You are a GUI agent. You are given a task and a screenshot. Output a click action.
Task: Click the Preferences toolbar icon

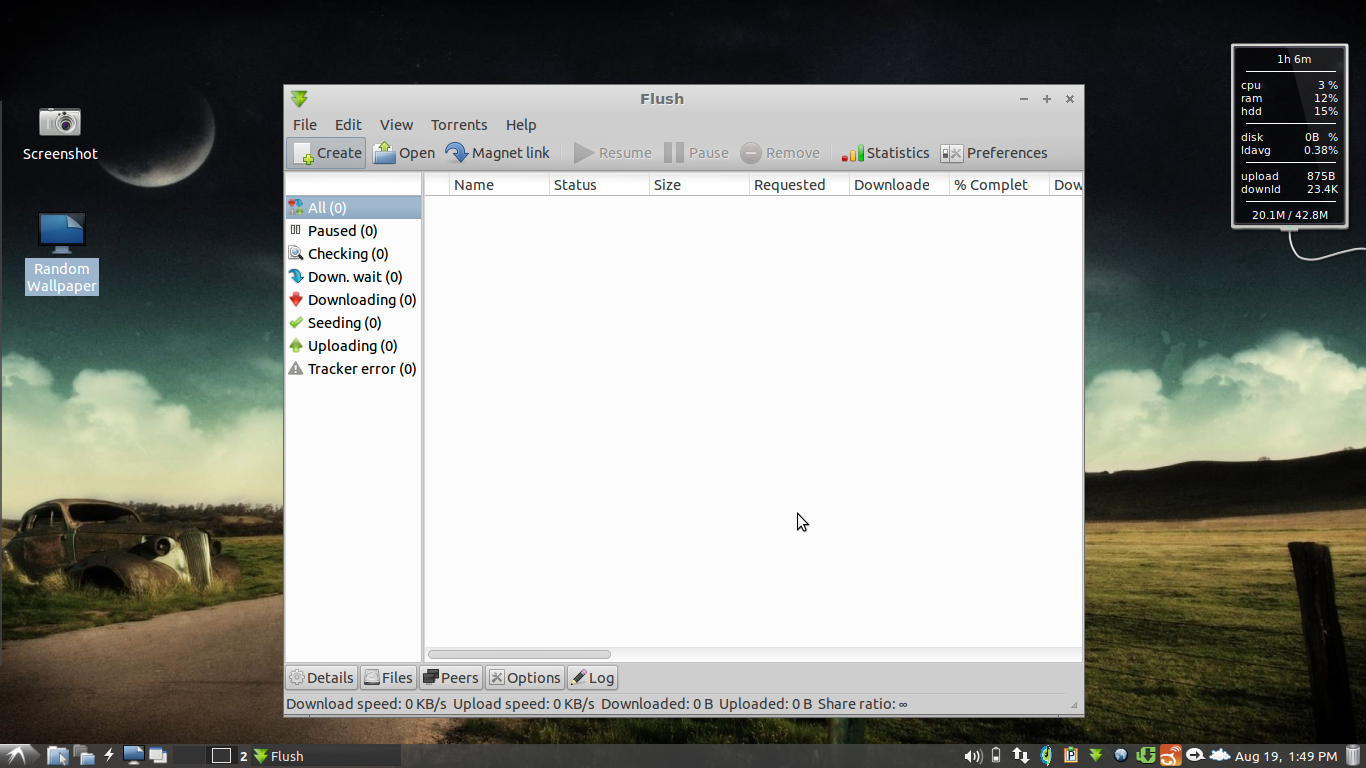(994, 152)
